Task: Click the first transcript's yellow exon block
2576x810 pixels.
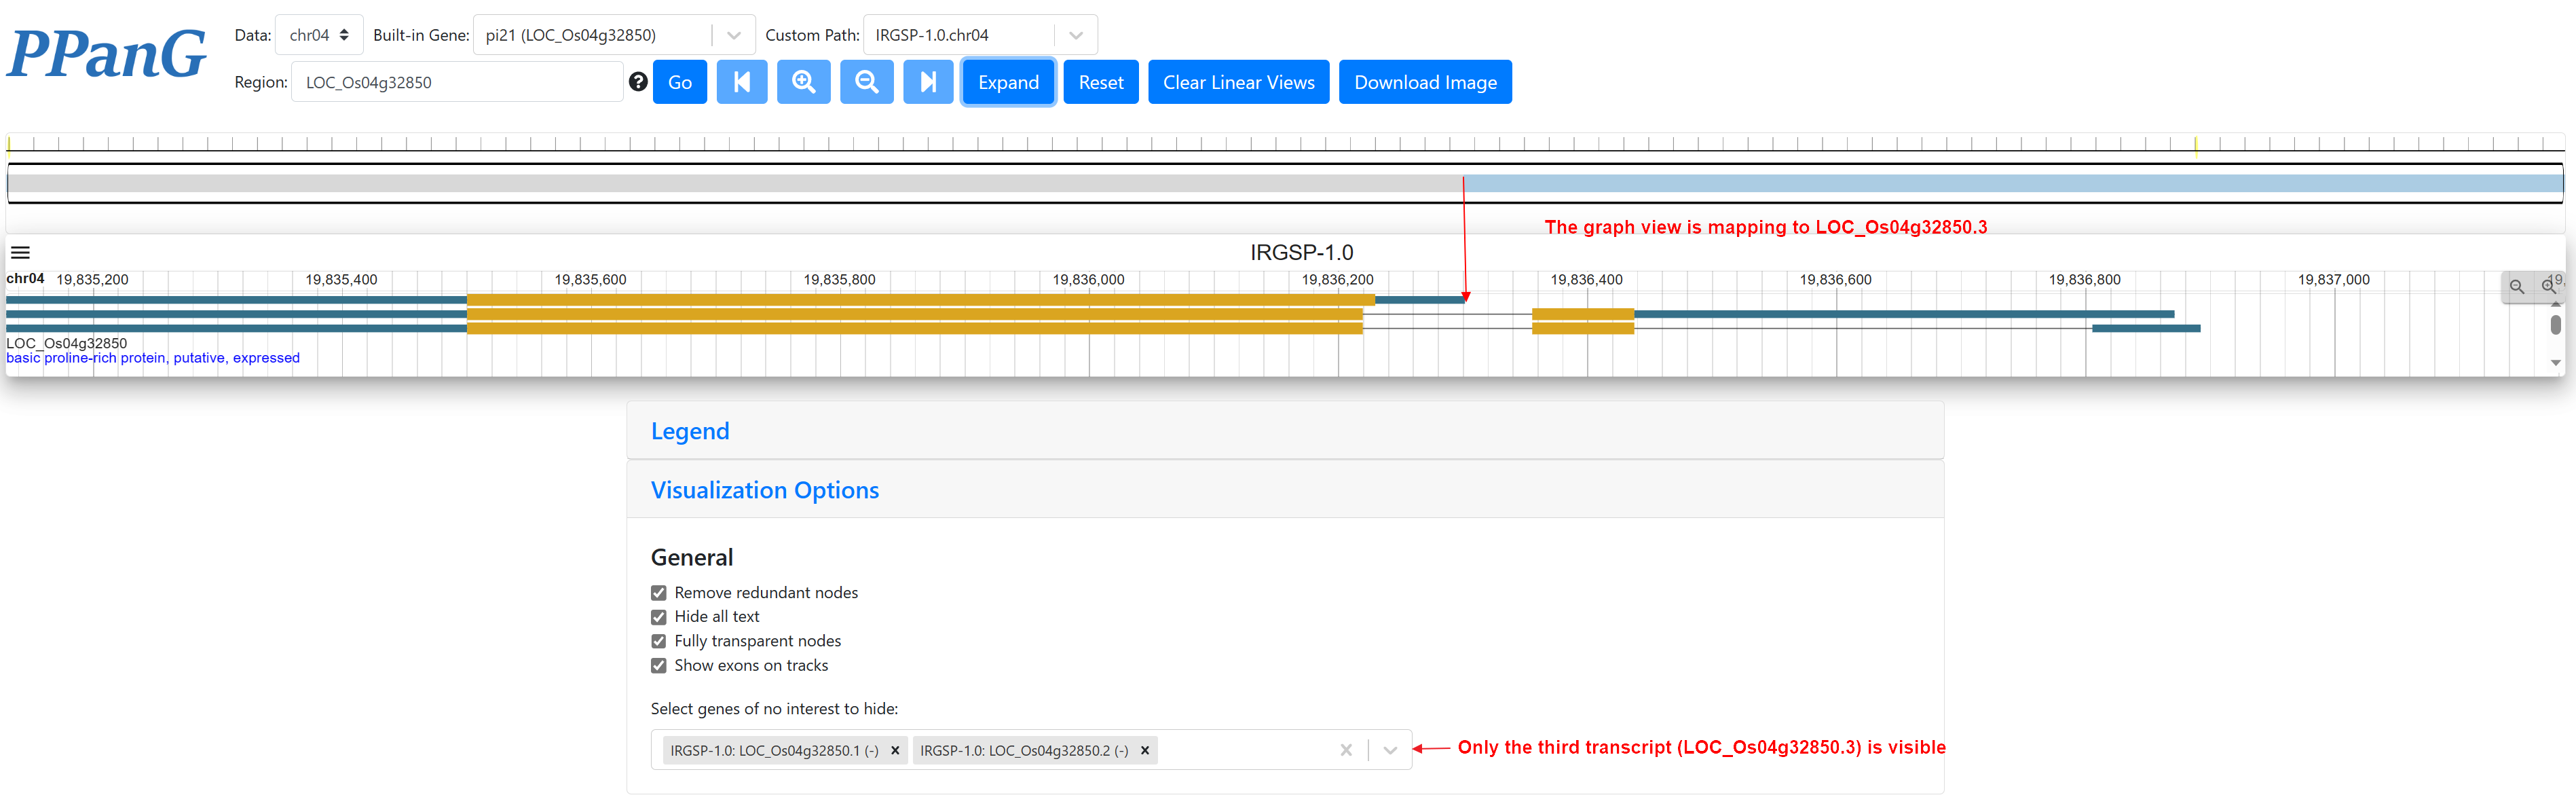Action: [x=920, y=300]
